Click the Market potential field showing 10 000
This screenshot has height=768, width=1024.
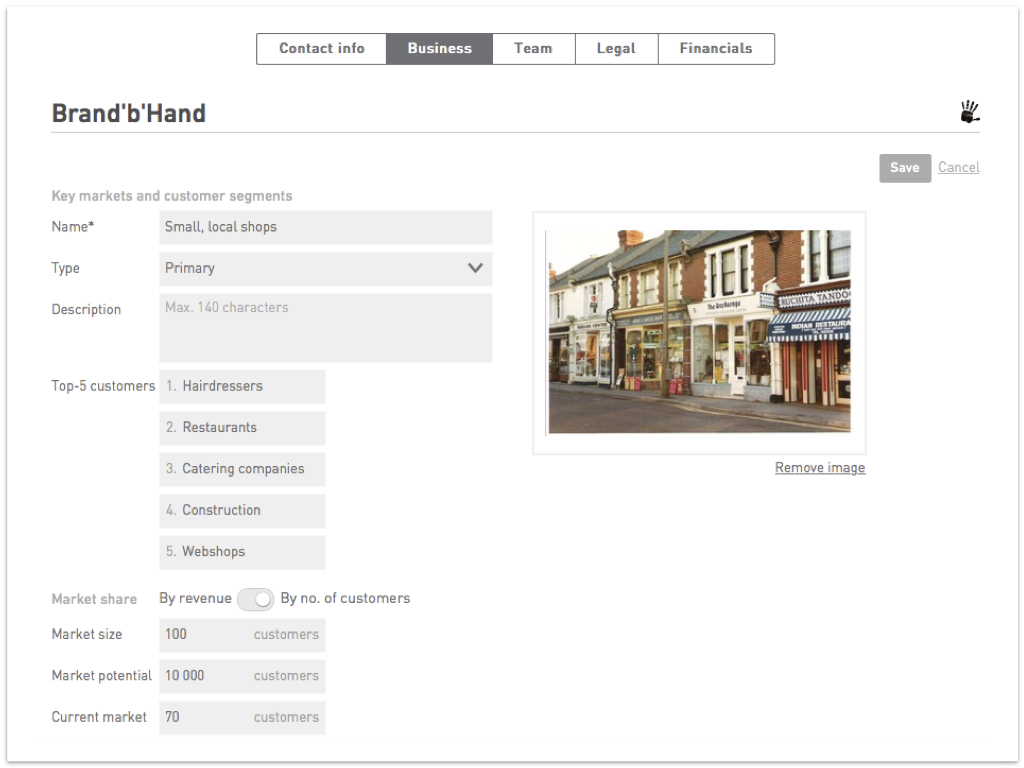pos(242,676)
